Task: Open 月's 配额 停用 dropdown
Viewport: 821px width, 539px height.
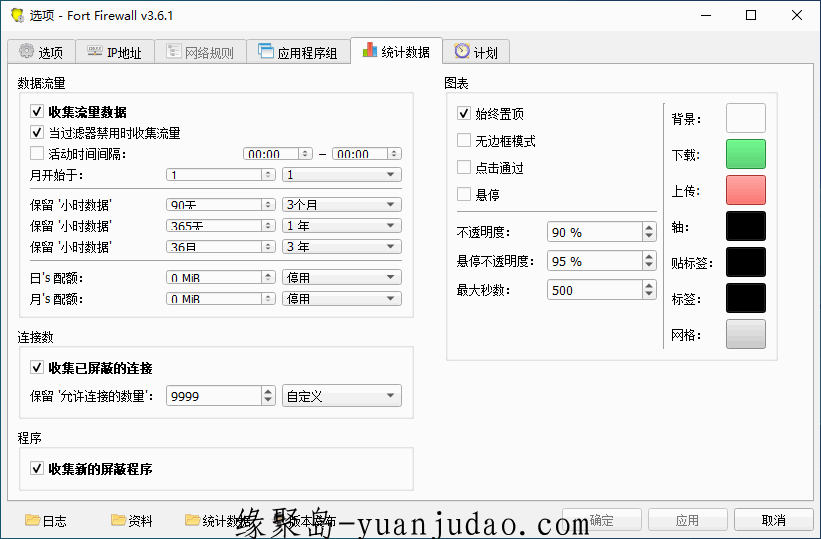Action: coord(342,298)
